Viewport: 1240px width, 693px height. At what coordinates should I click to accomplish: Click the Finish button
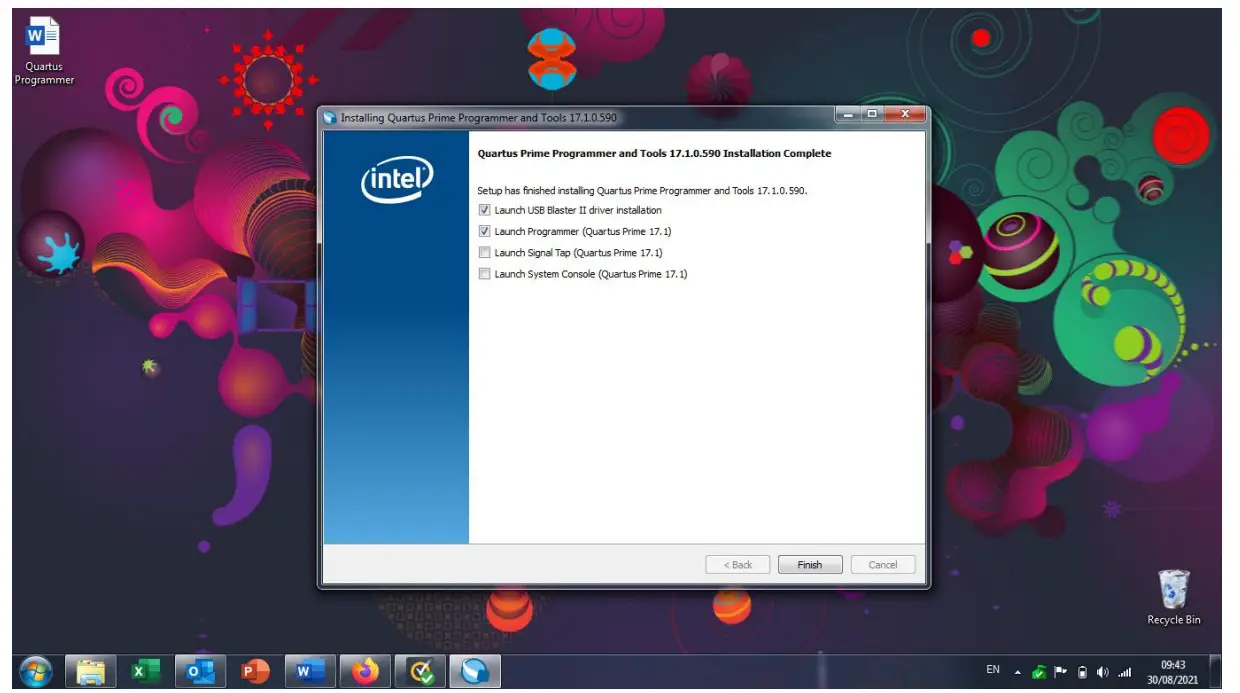tap(810, 565)
